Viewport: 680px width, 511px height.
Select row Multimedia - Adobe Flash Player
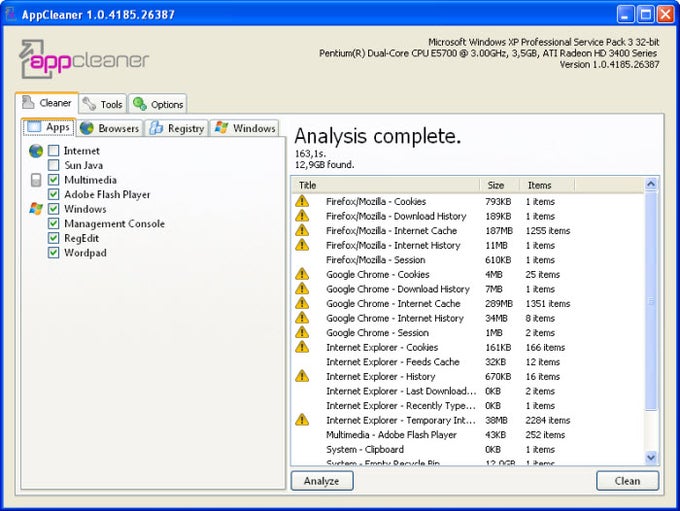468,435
